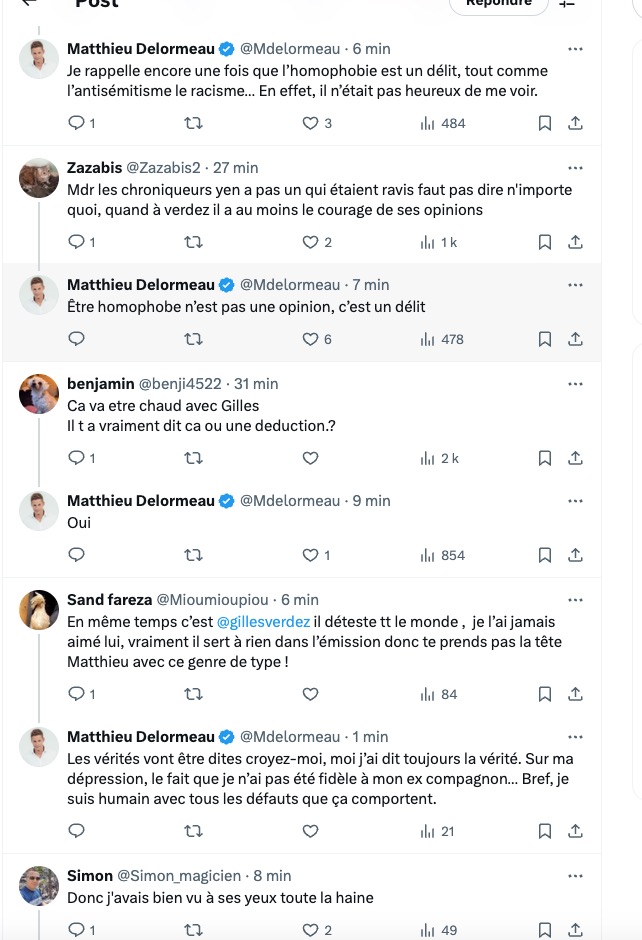Open the more options menu on Simon's tweet

point(575,877)
